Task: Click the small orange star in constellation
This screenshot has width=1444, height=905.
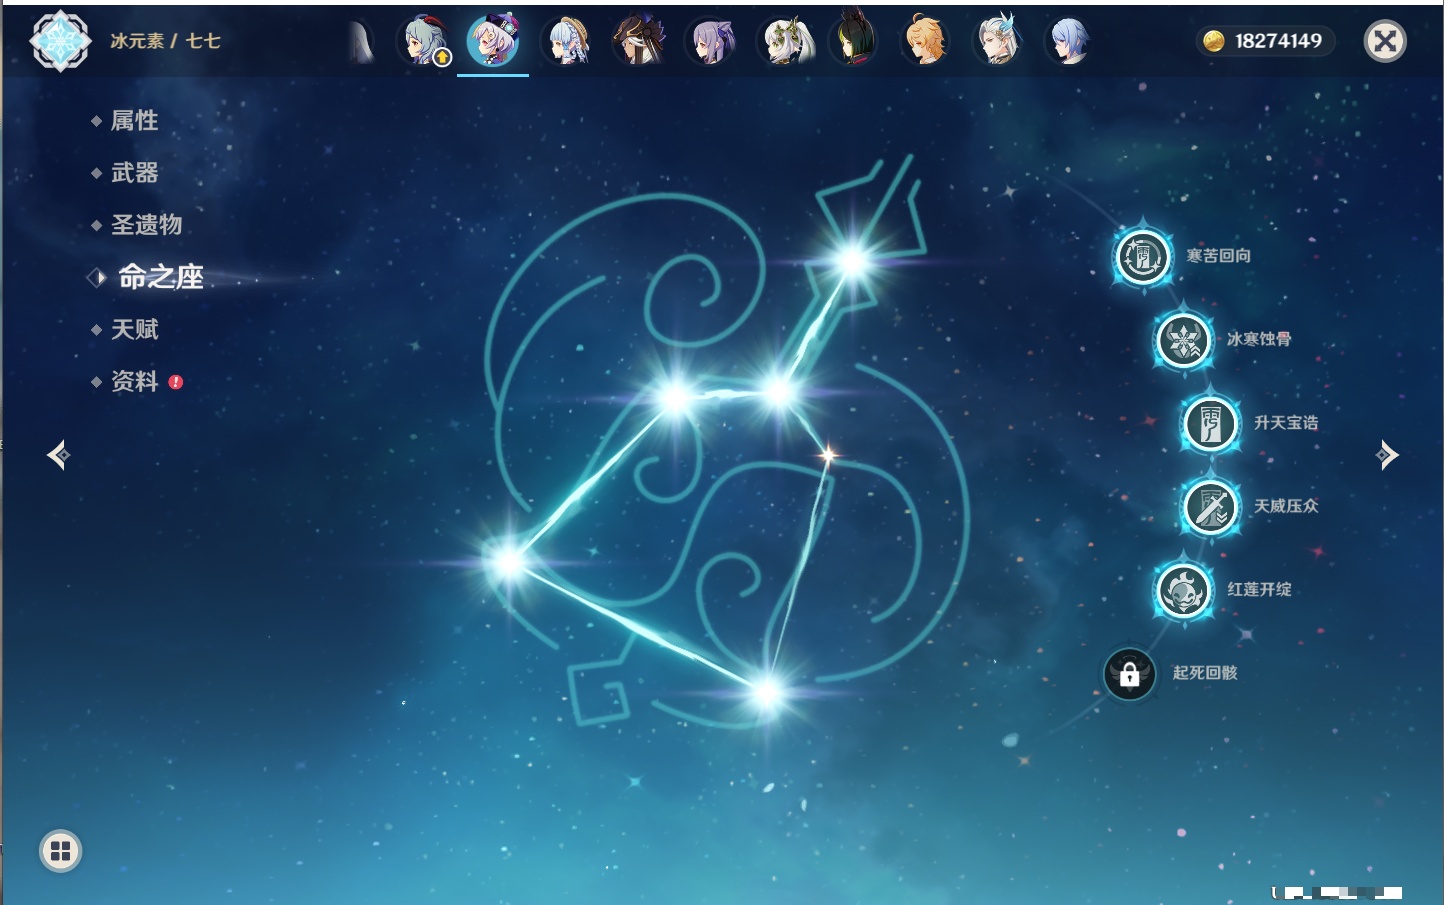Action: click(828, 455)
